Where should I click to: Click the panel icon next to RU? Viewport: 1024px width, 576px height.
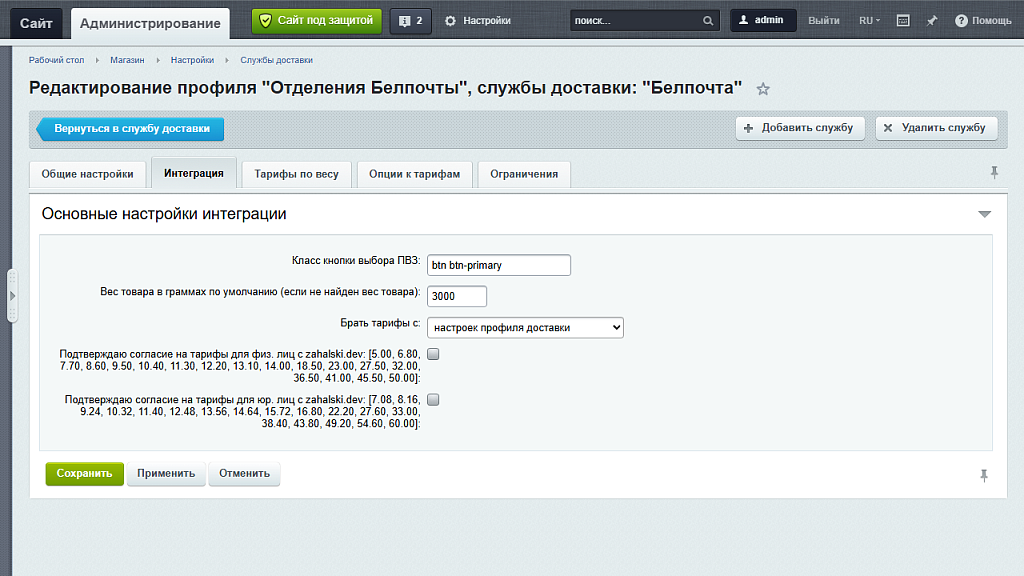pyautogui.click(x=903, y=21)
